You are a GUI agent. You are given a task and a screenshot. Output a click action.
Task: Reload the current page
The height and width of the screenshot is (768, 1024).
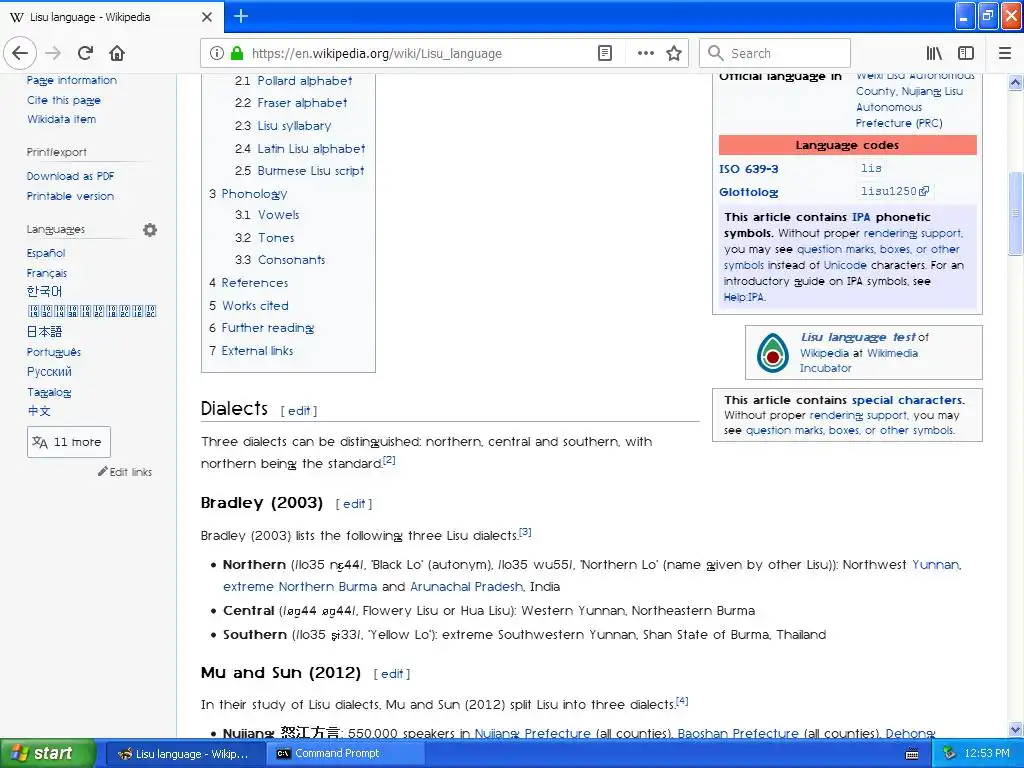tap(85, 53)
